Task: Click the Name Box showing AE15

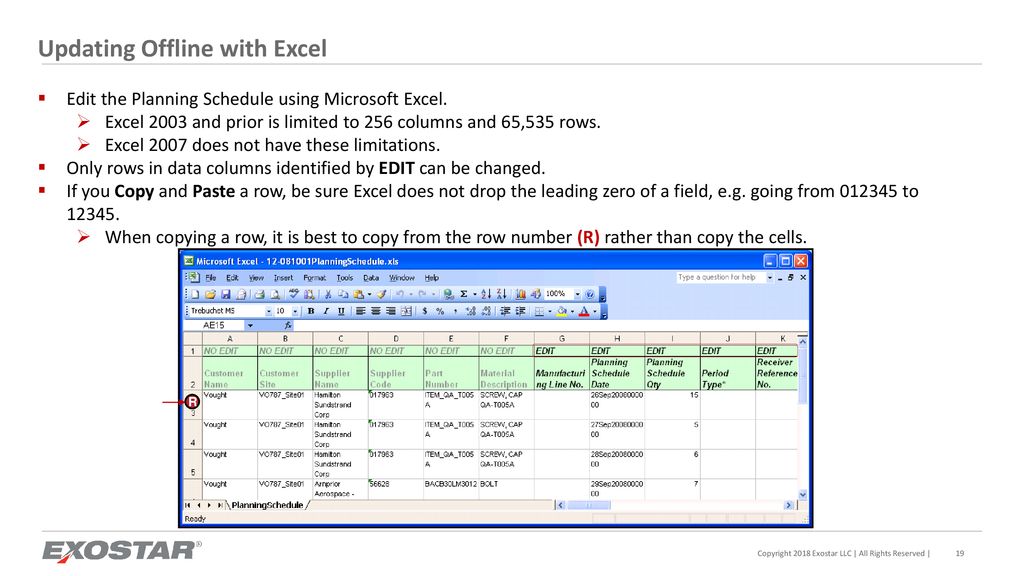Action: point(214,325)
